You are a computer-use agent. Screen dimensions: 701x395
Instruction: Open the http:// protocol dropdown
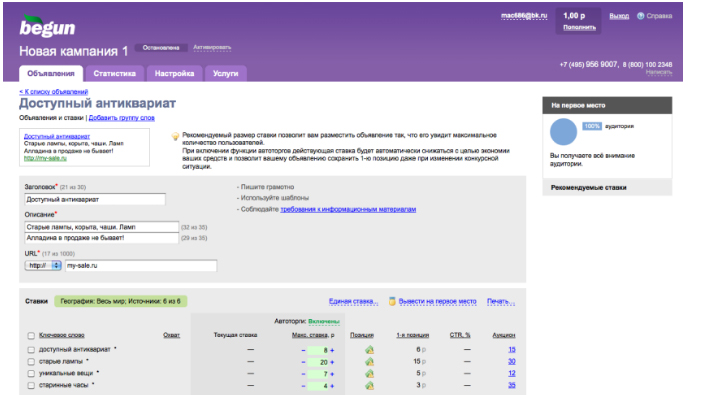click(x=43, y=265)
